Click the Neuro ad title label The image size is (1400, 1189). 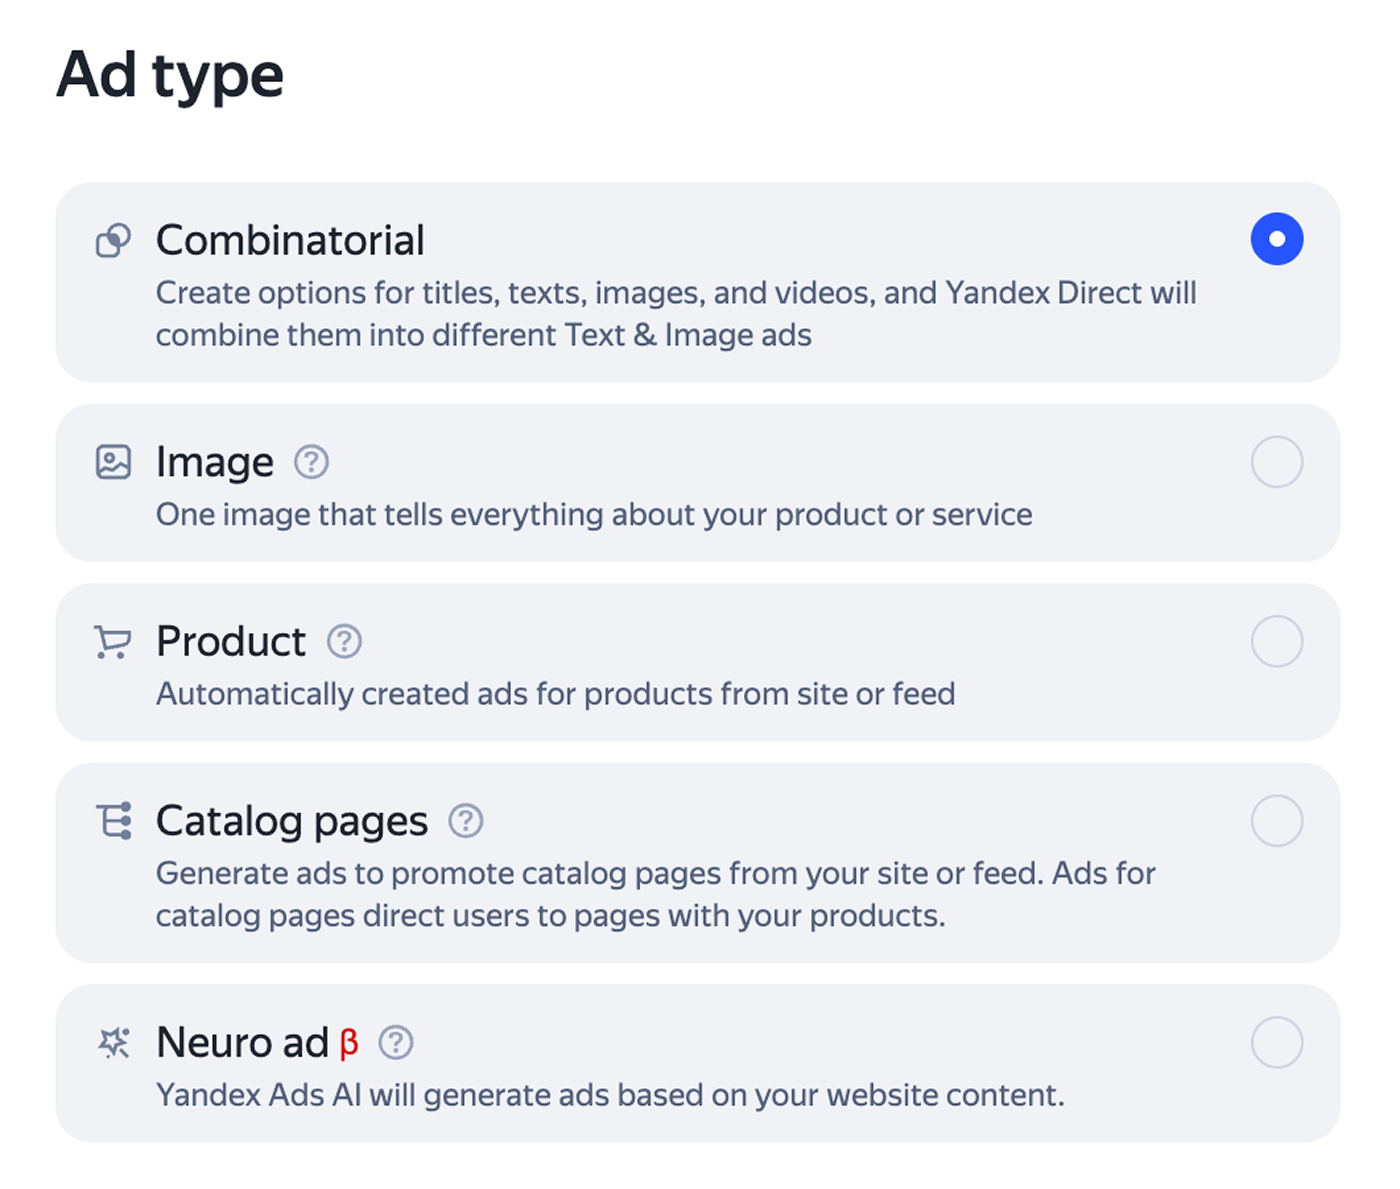coord(242,1043)
